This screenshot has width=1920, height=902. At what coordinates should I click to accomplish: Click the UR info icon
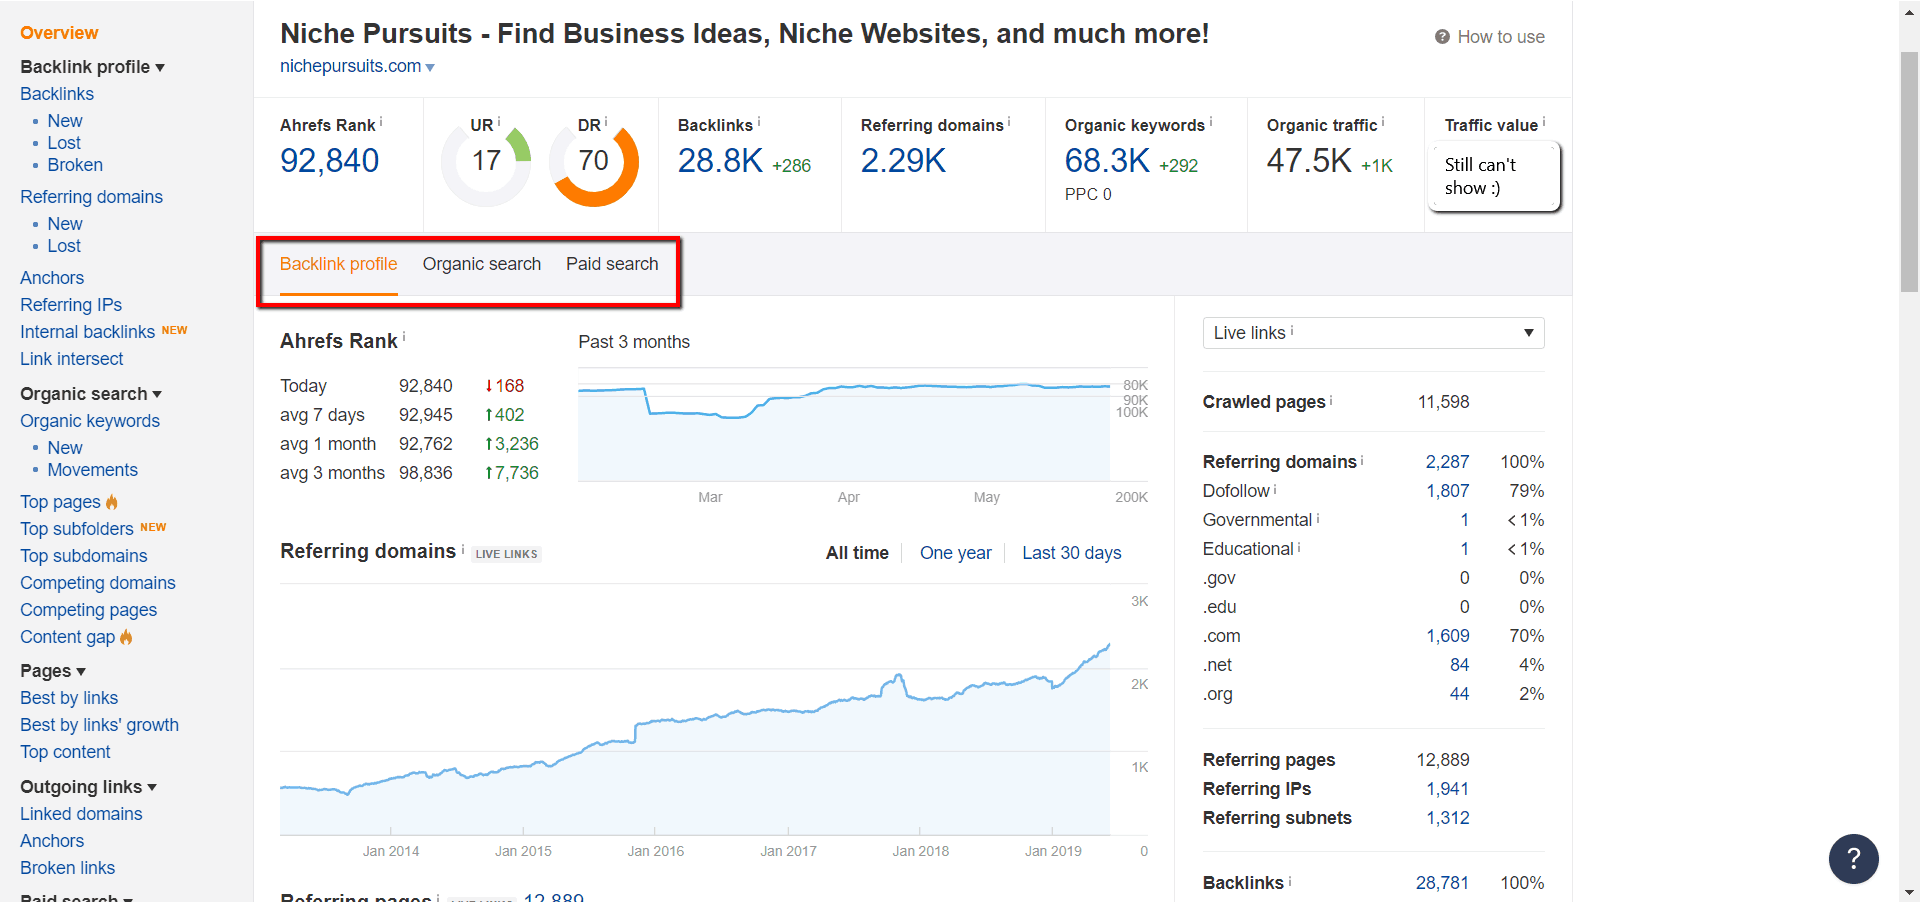499,122
